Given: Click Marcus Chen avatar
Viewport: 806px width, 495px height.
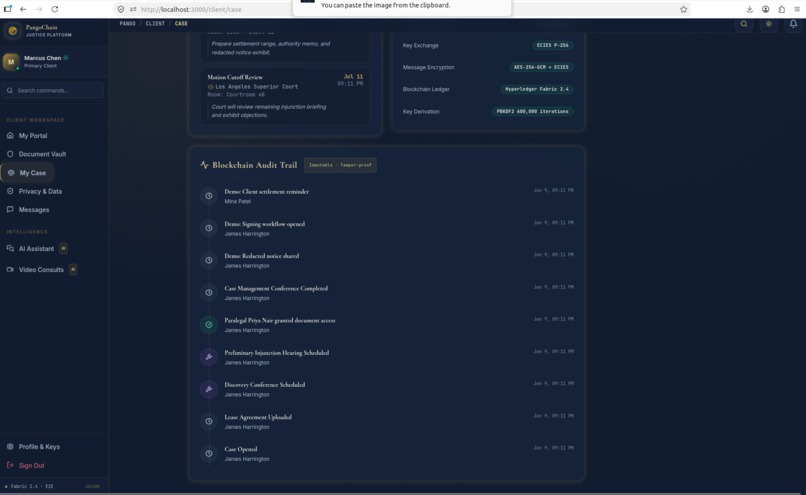Looking at the screenshot, I should click(x=11, y=62).
